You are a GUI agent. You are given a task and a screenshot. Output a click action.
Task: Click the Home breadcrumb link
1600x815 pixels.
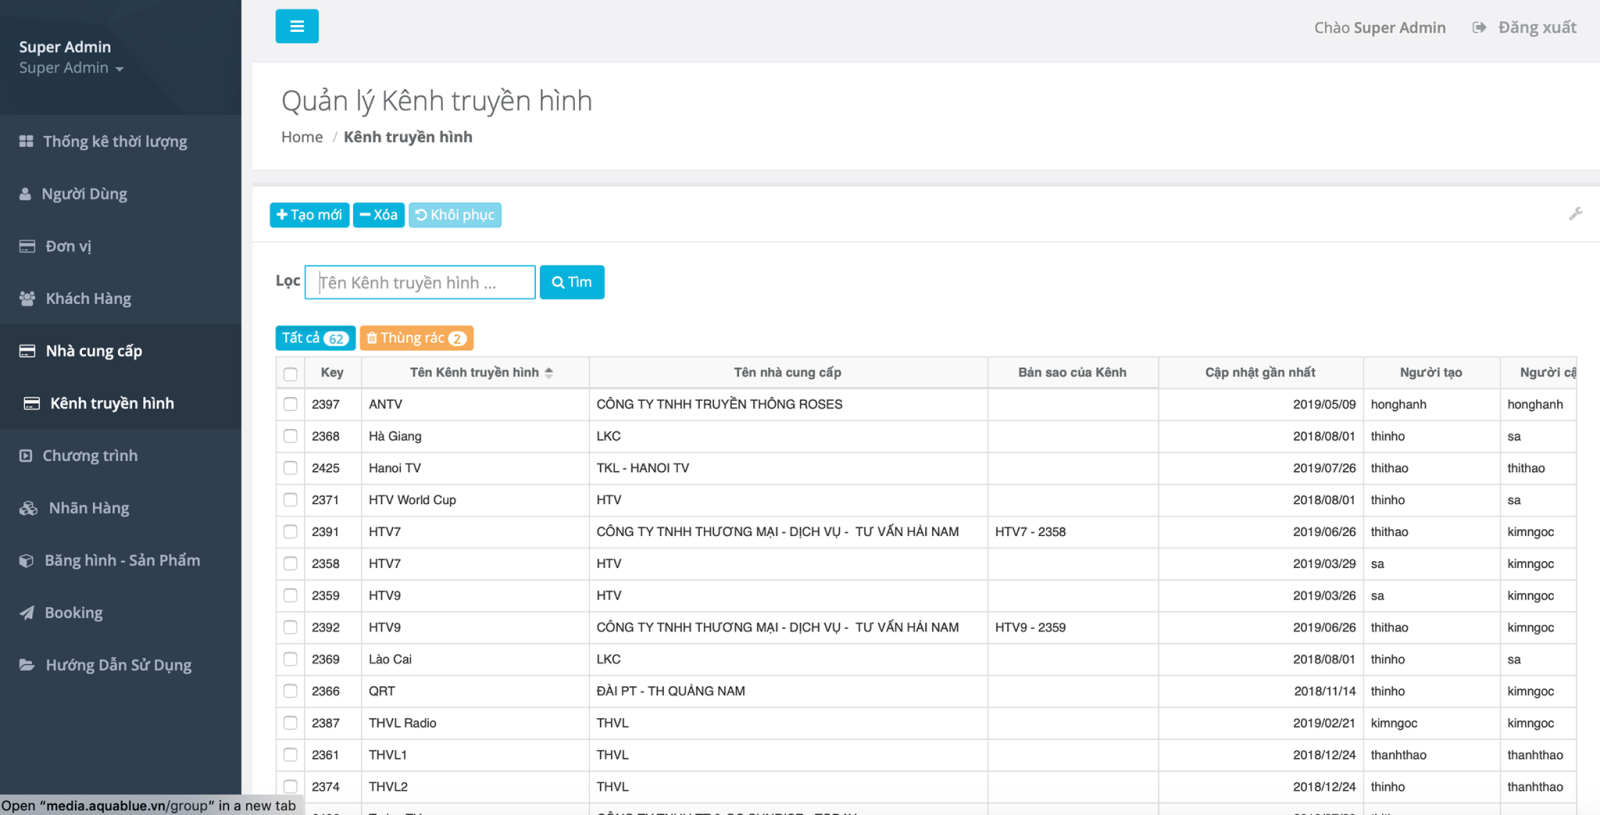point(301,137)
